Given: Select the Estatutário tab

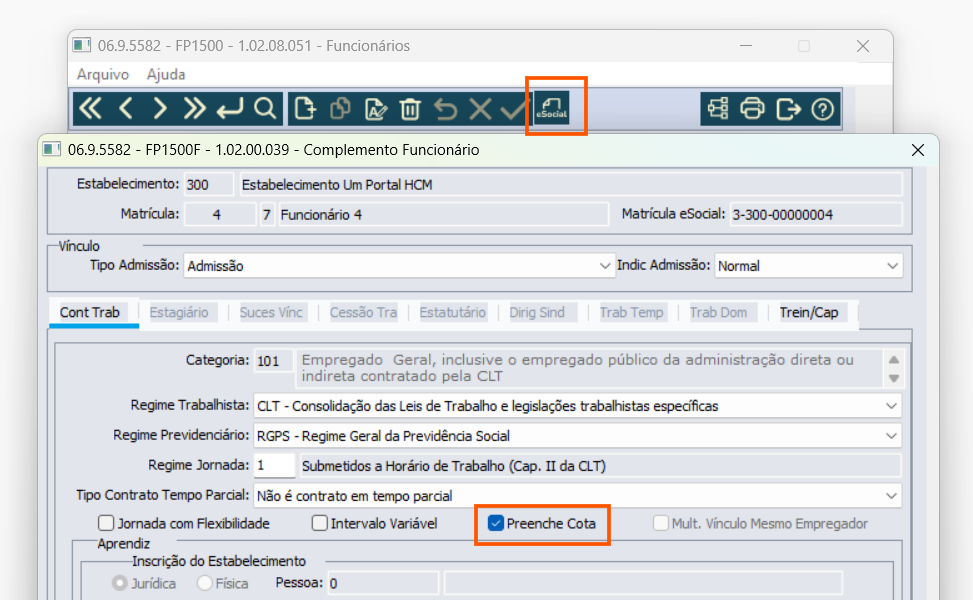Looking at the screenshot, I should coord(452,312).
